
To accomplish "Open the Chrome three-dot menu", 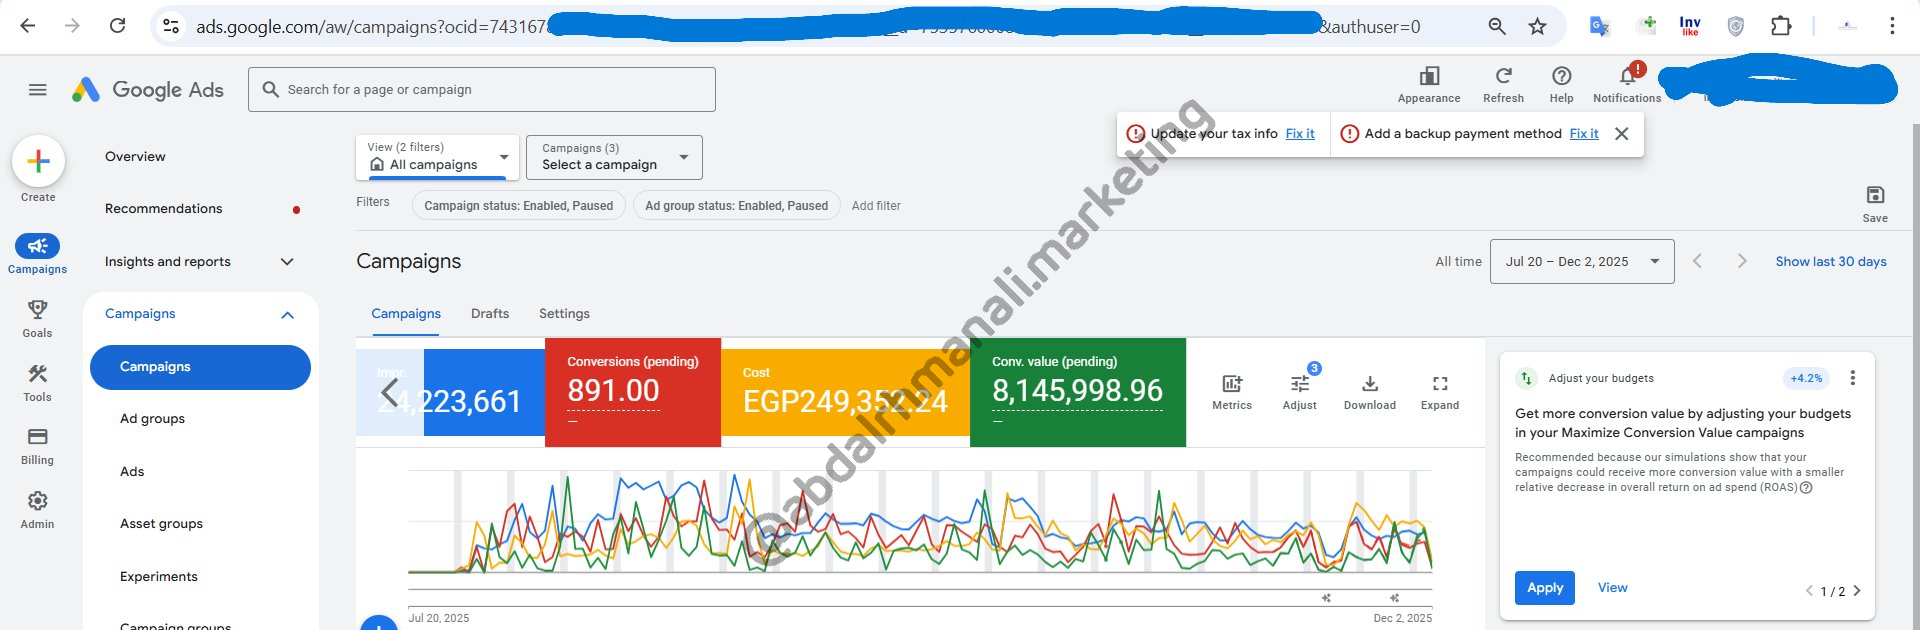I will pyautogui.click(x=1892, y=27).
